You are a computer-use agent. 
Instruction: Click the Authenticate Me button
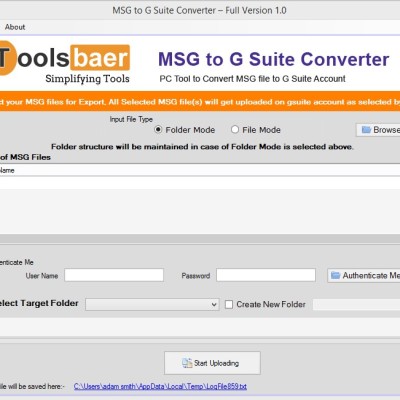(364, 275)
